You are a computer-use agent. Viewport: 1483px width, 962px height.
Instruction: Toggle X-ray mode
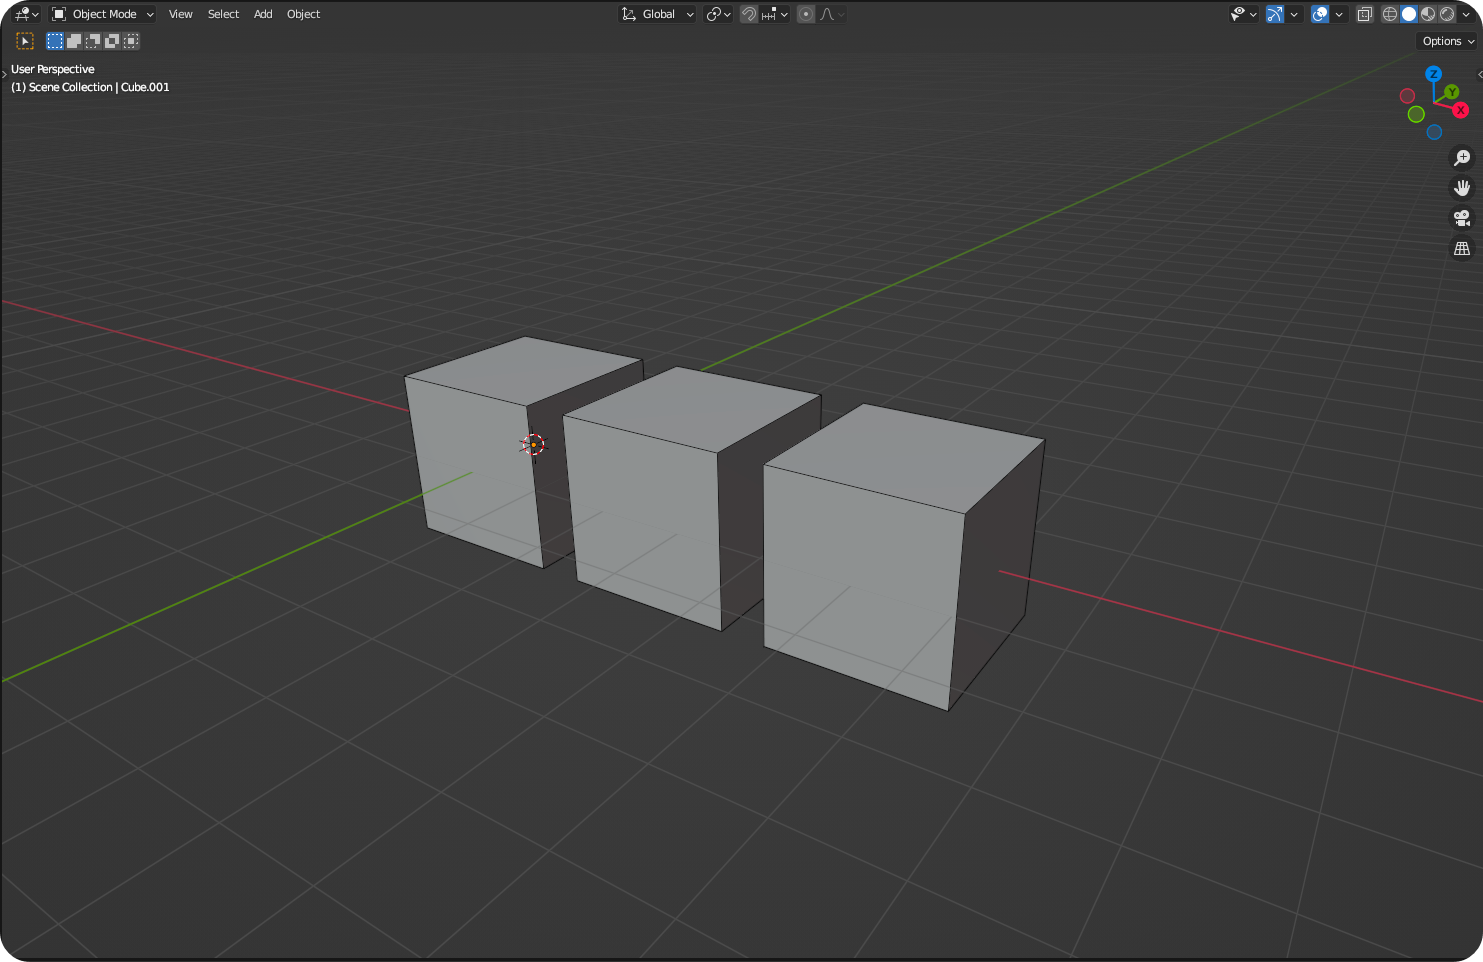coord(1365,14)
